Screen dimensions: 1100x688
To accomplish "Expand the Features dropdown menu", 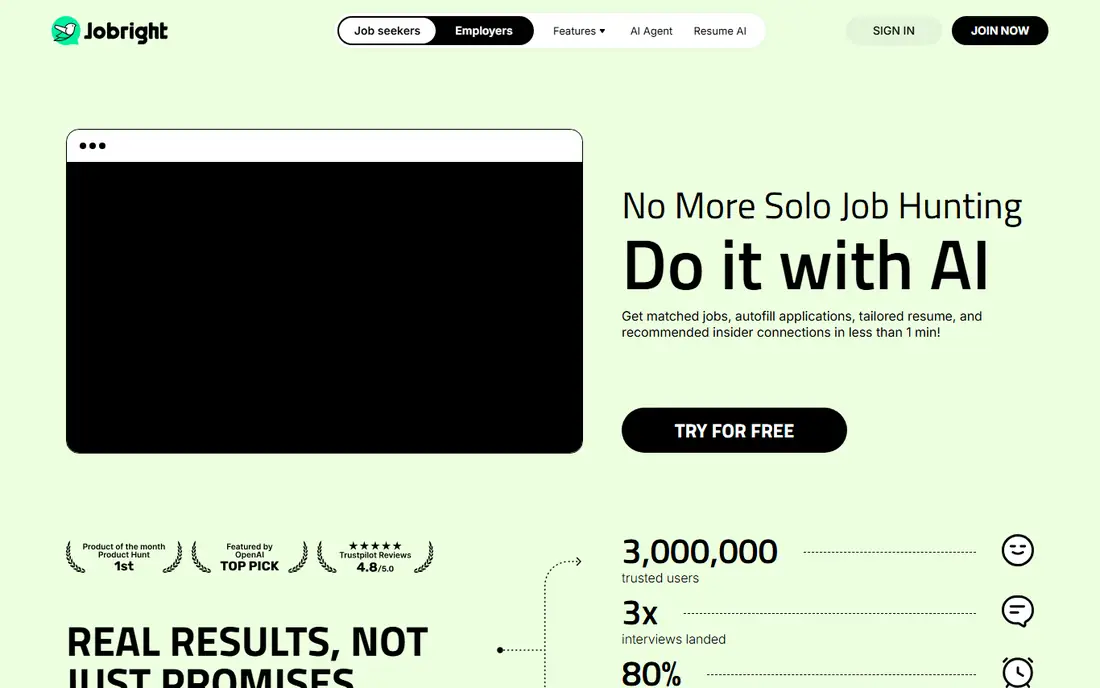I will 579,31.
